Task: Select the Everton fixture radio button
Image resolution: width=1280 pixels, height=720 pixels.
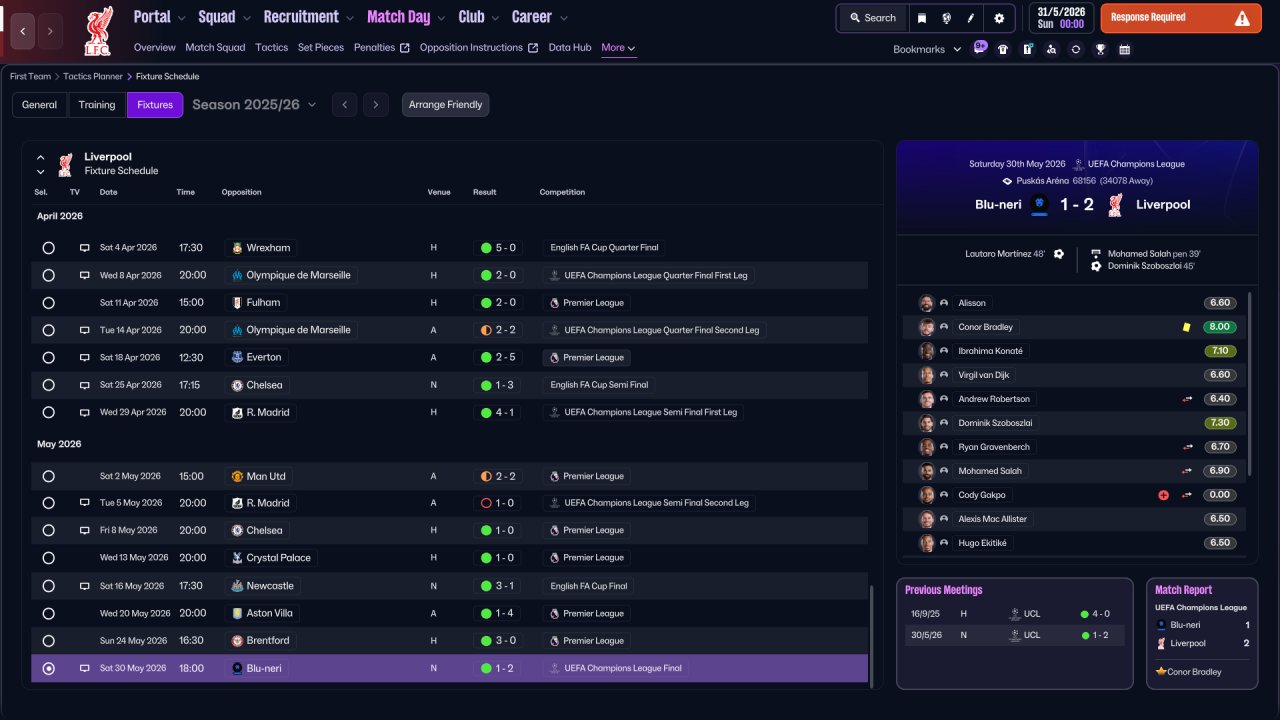Action: click(x=48, y=357)
